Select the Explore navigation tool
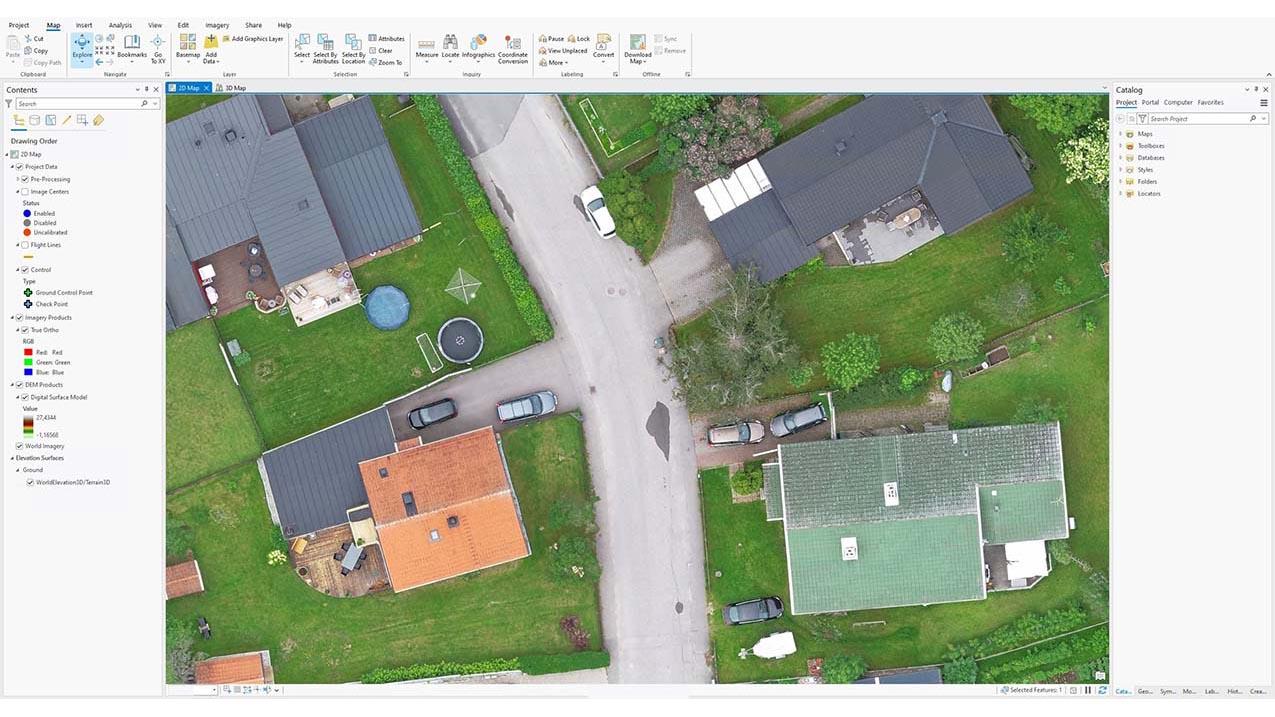This screenshot has width=1275, height=717. (82, 47)
